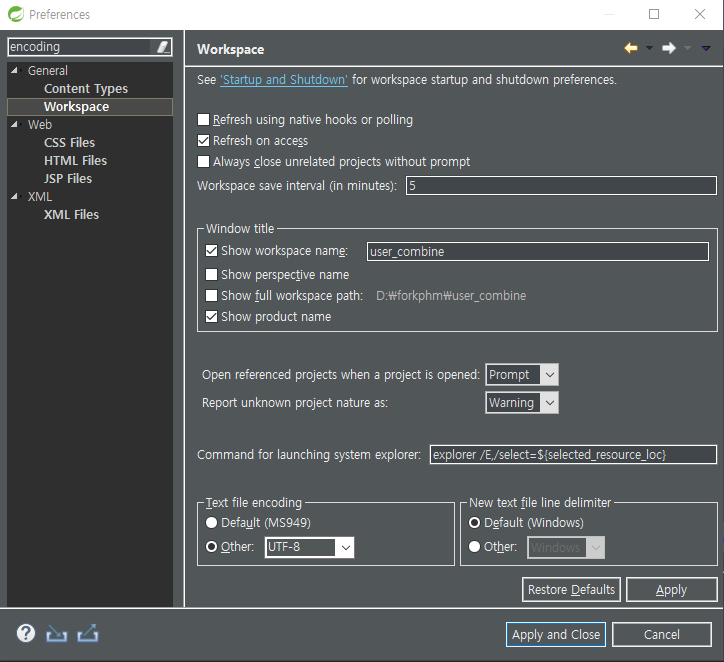Enable Refresh using native hooks or polling

coord(203,120)
